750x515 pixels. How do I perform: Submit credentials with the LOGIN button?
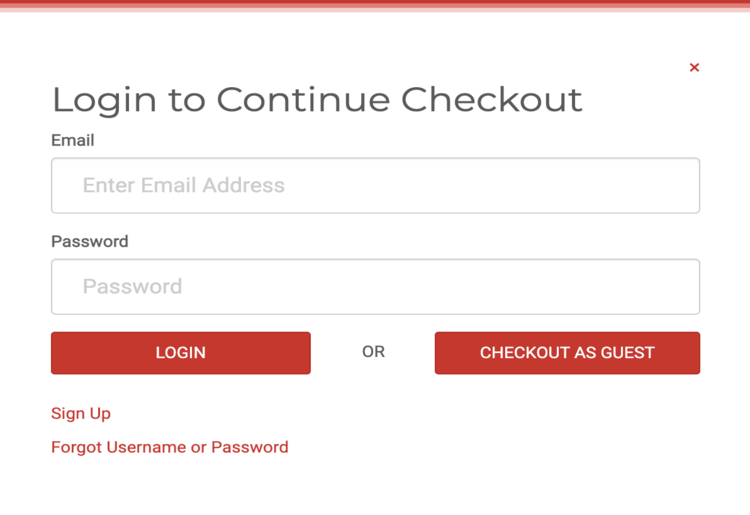tap(181, 353)
